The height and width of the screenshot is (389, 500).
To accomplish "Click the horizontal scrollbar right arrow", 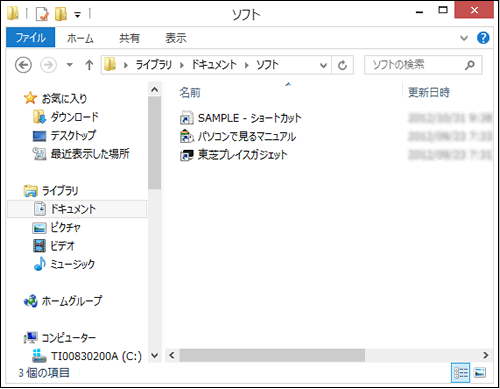I will coord(486,355).
